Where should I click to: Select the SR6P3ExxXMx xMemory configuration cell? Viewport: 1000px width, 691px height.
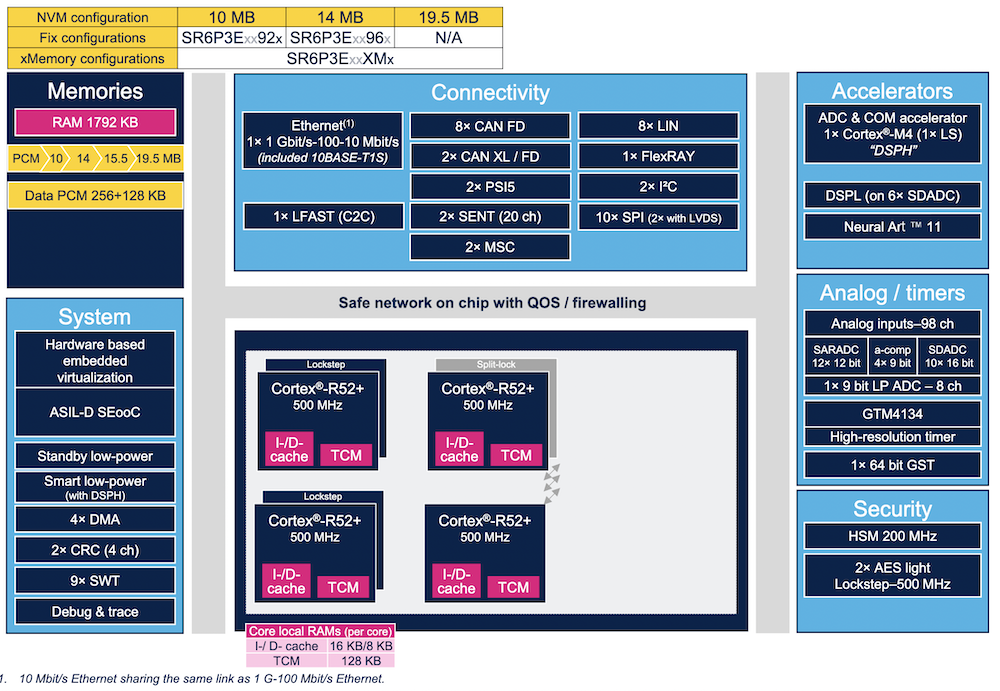click(339, 59)
